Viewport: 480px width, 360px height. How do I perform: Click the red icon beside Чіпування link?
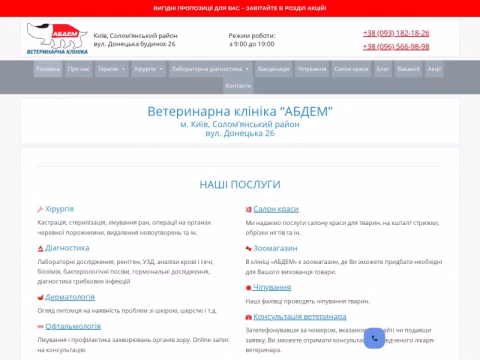[248, 288]
